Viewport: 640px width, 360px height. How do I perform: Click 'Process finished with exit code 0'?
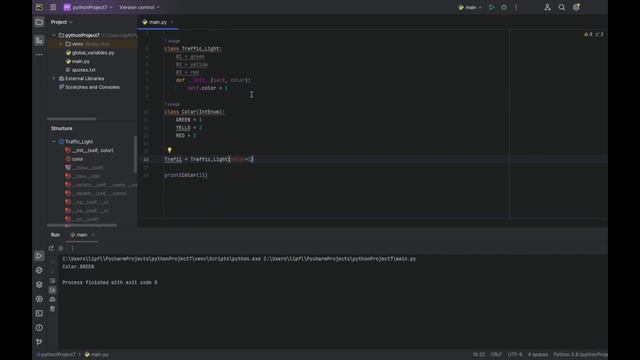tap(110, 282)
